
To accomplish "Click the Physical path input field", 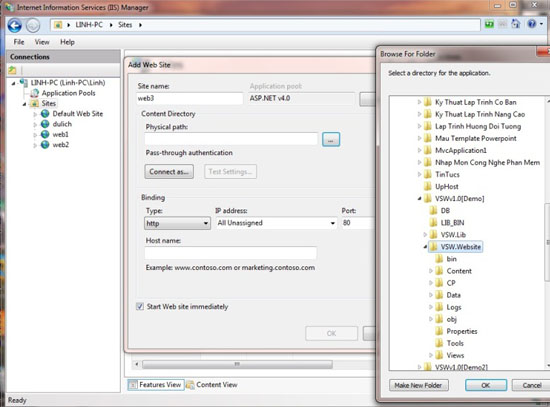I will point(231,139).
